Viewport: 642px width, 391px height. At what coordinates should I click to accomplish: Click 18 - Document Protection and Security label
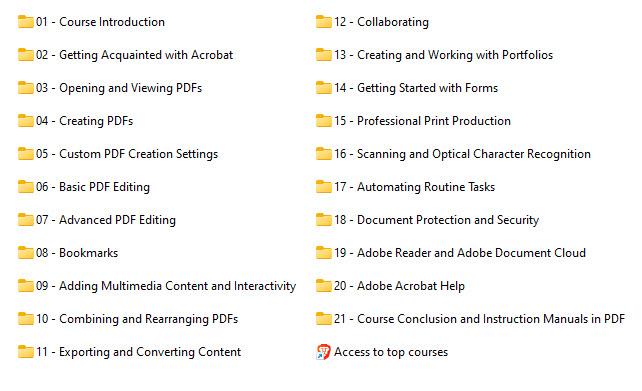point(436,220)
